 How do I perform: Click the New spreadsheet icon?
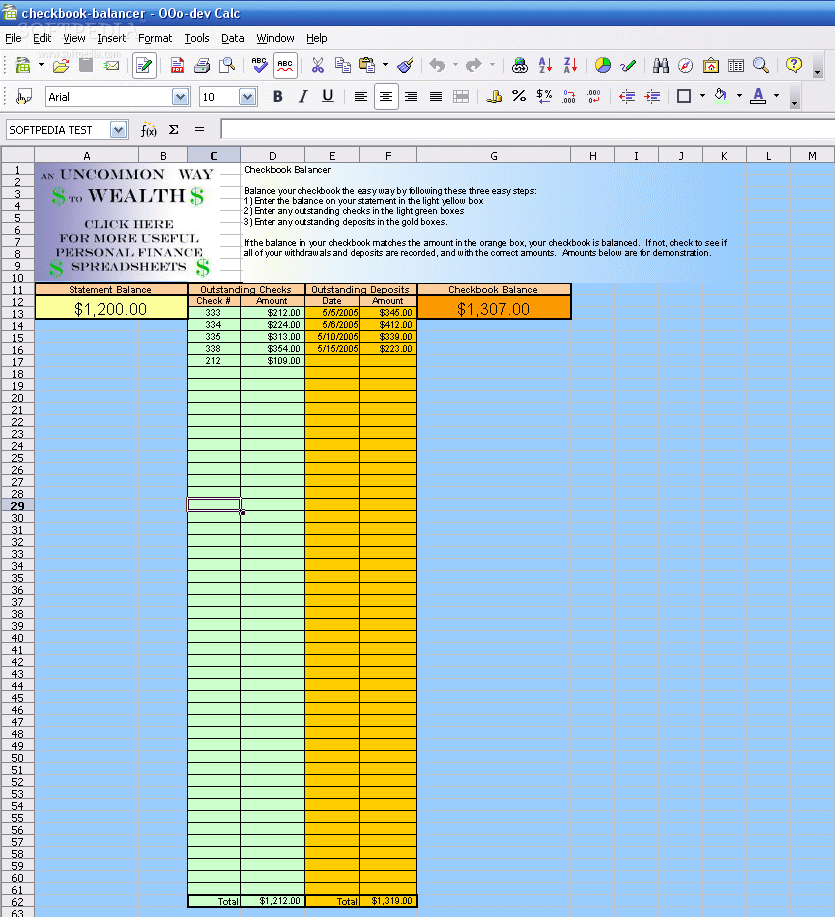22,65
